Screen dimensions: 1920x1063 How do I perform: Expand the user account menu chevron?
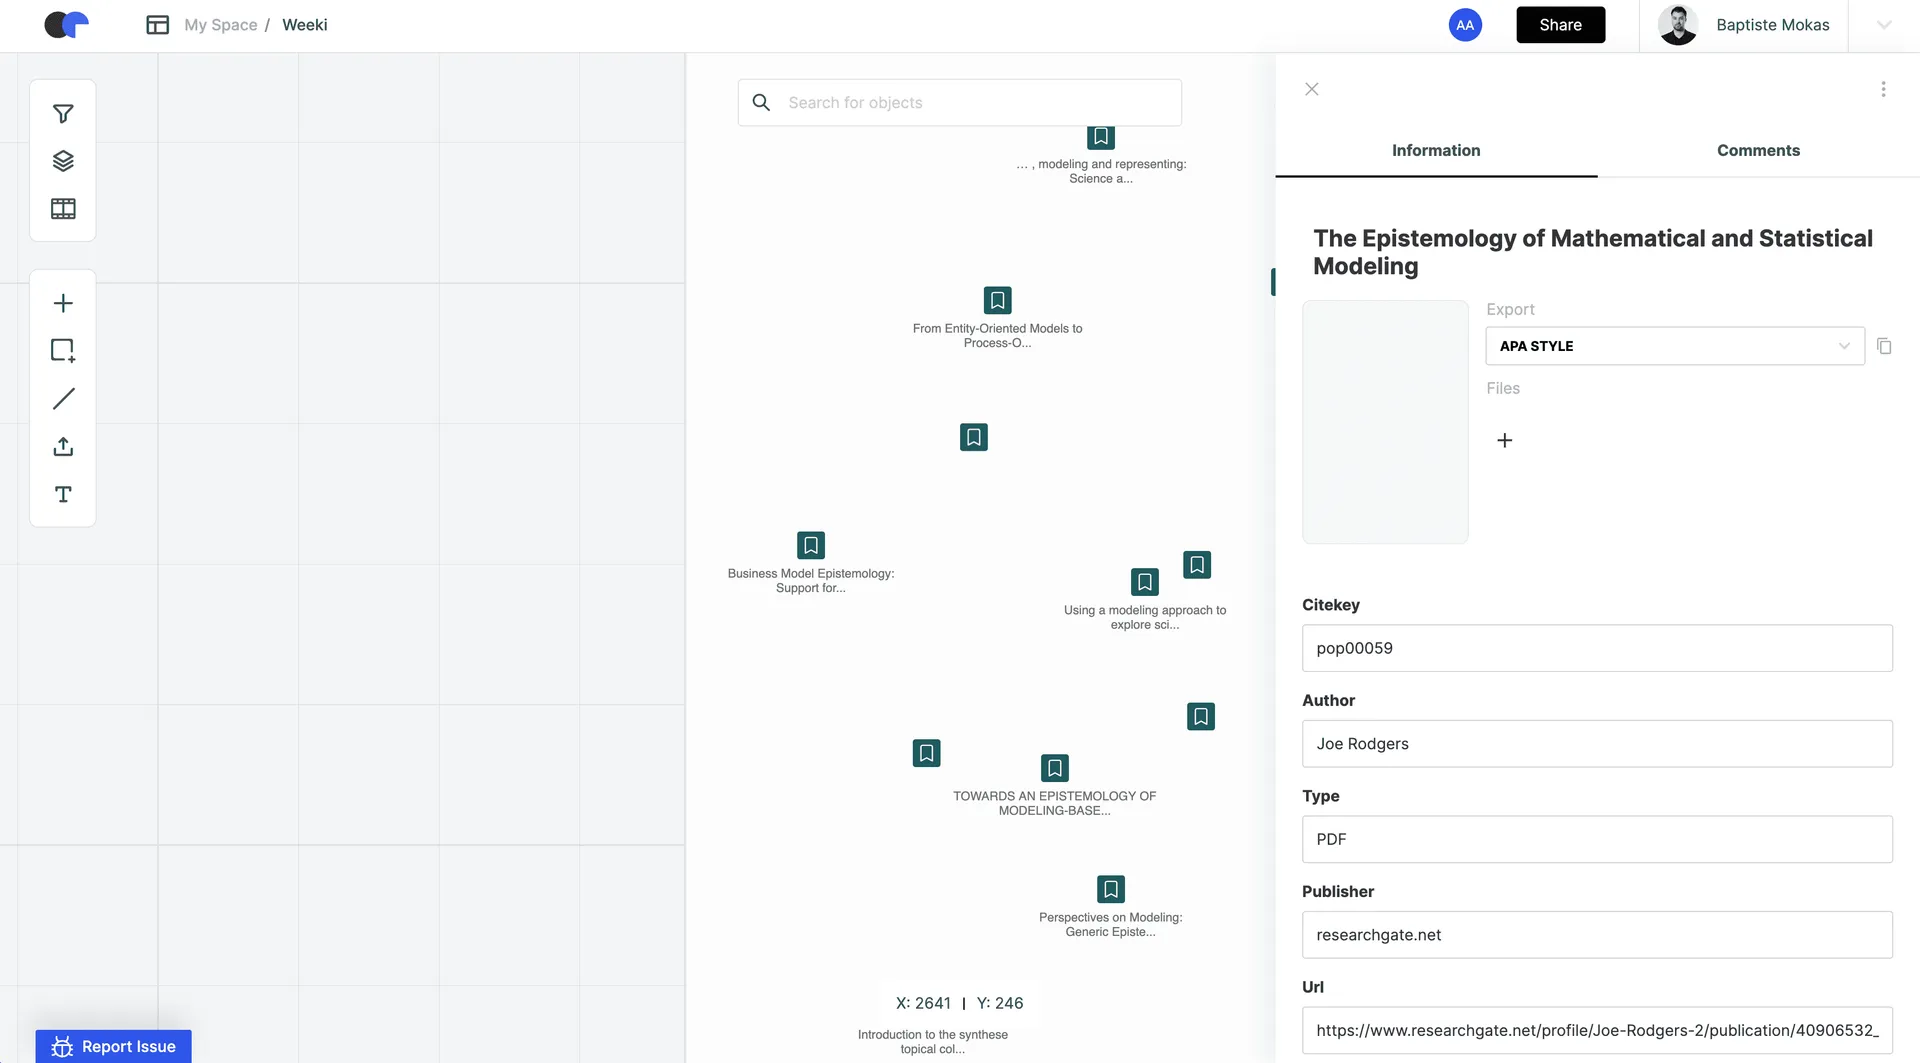point(1884,25)
